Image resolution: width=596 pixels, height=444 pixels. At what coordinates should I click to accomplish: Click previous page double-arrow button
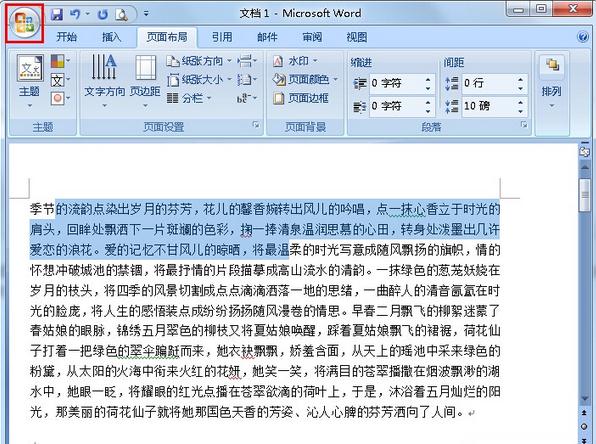[584, 412]
